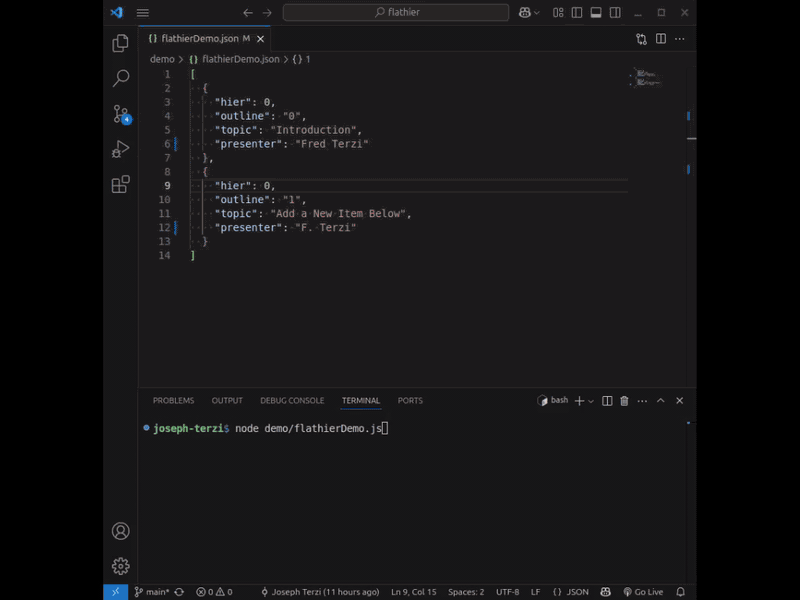Toggle the bottom panel visibility
Screen dimensions: 800x600
coord(596,13)
